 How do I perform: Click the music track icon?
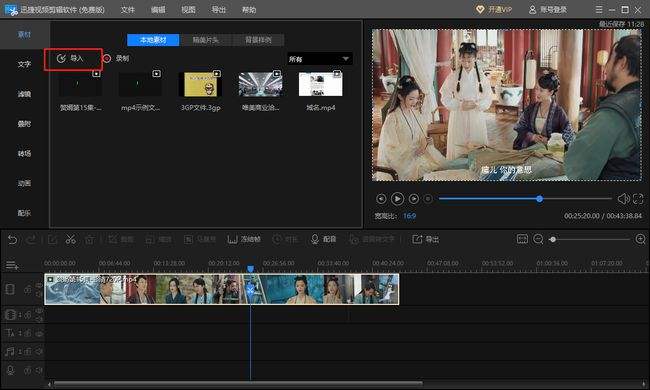pyautogui.click(x=10, y=351)
